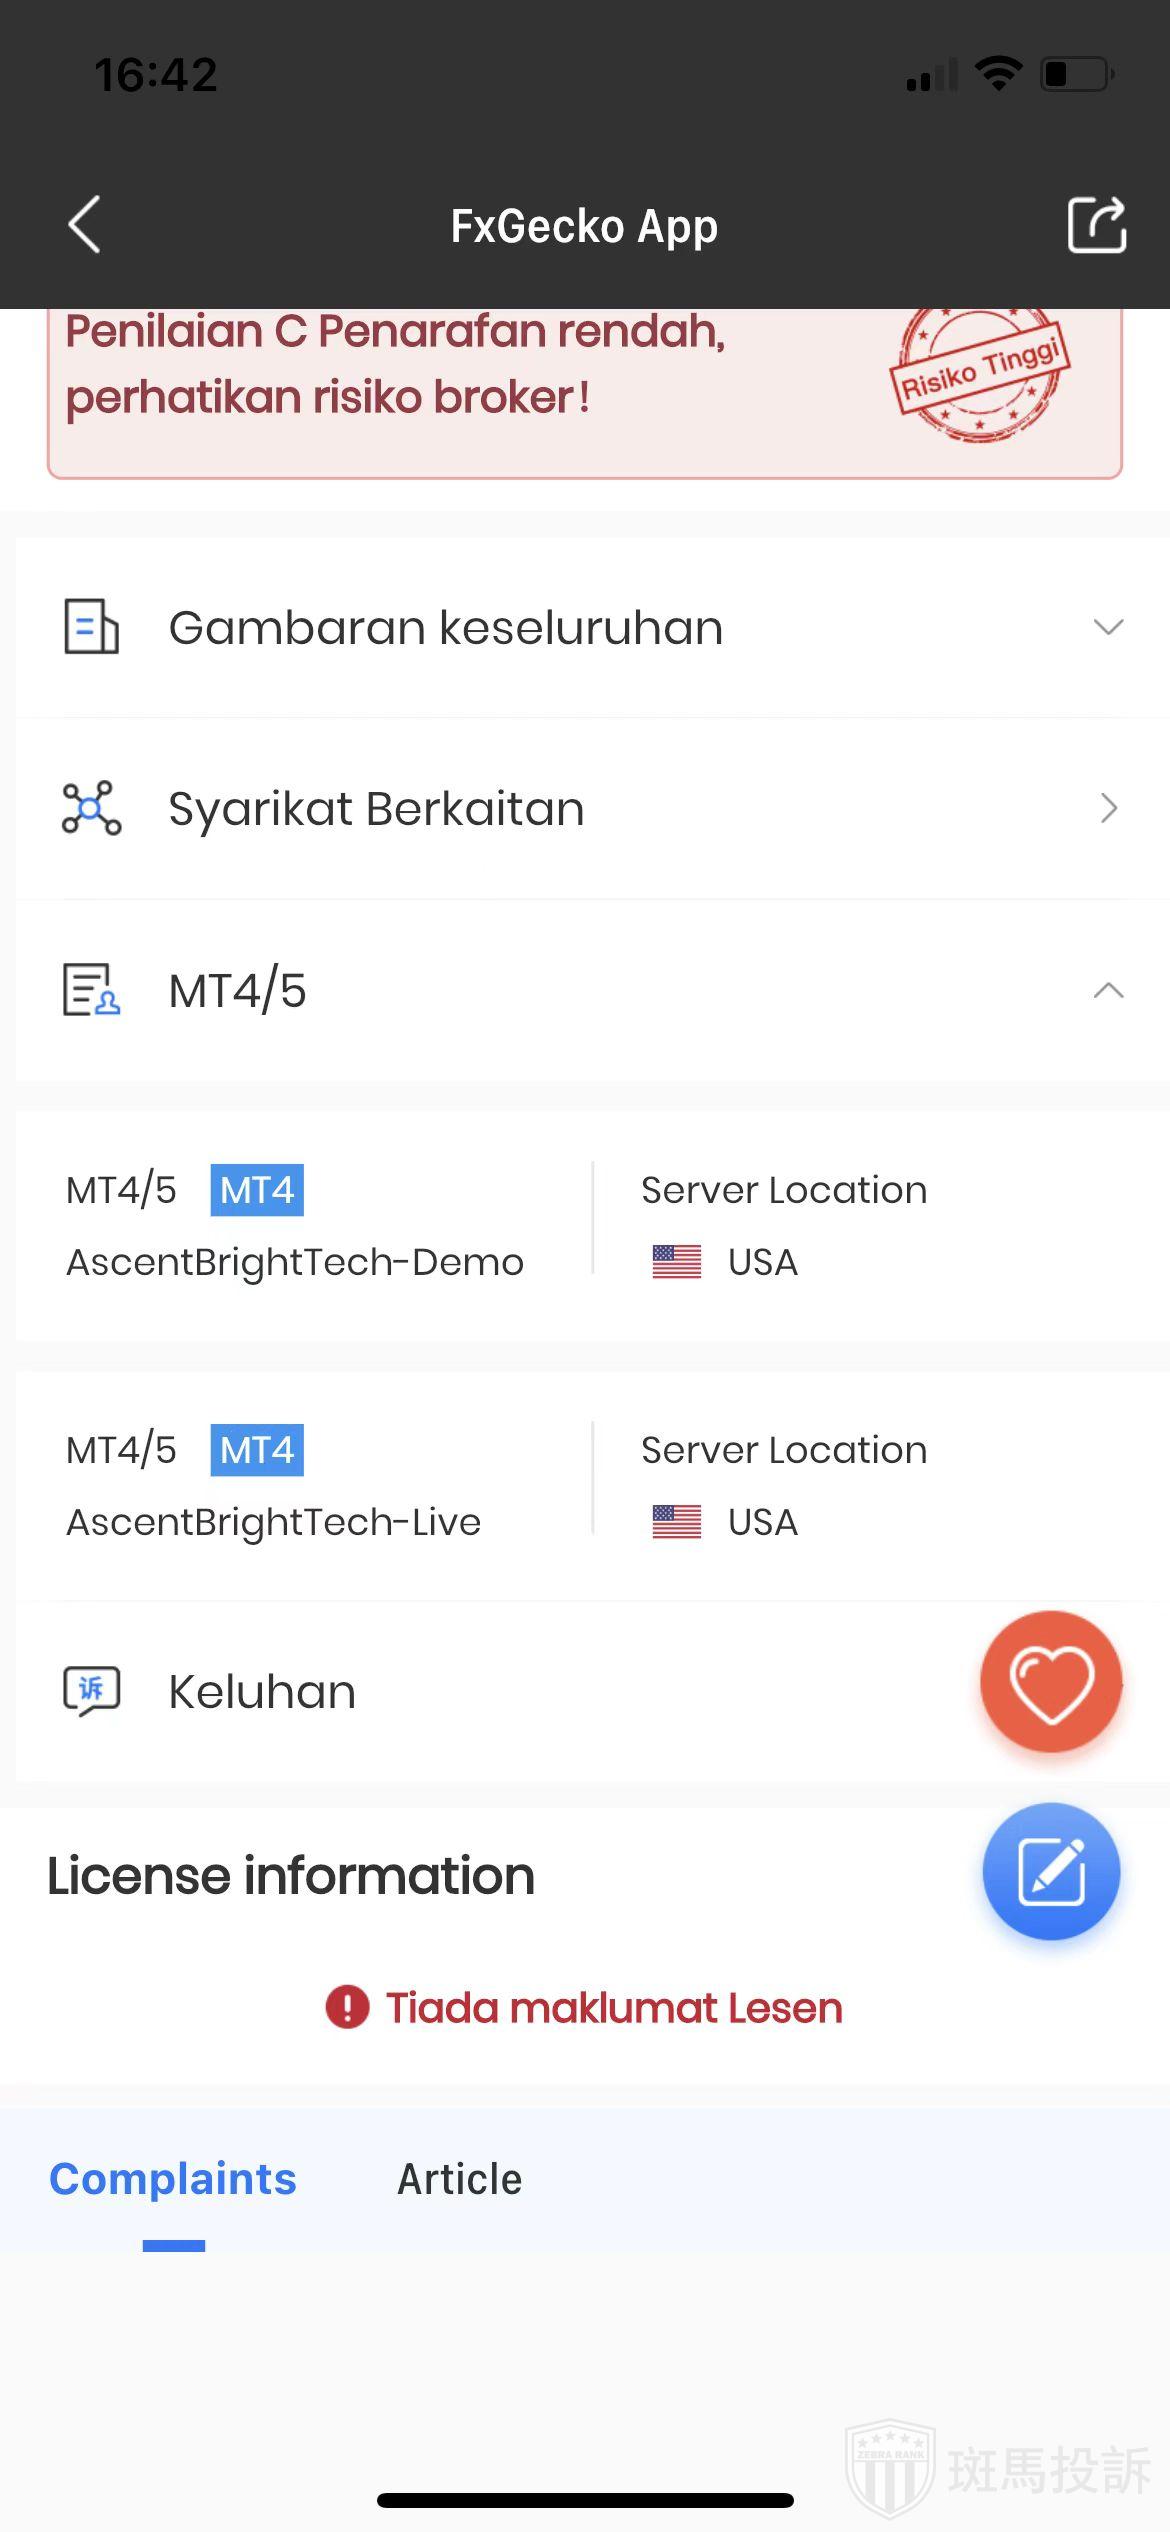
Task: Tap the share icon in header
Action: click(1096, 224)
